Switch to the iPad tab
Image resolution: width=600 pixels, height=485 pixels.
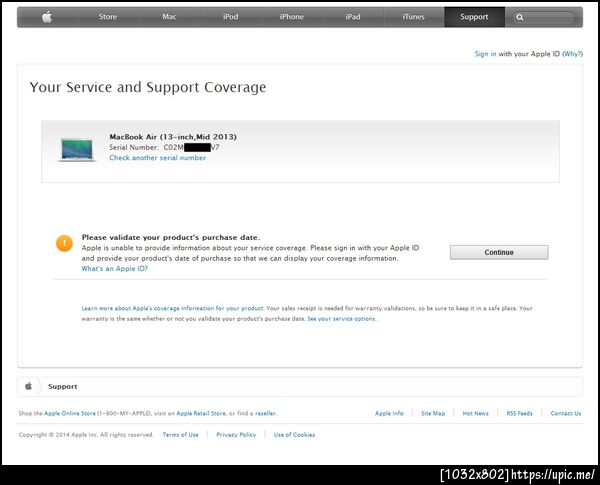point(353,17)
